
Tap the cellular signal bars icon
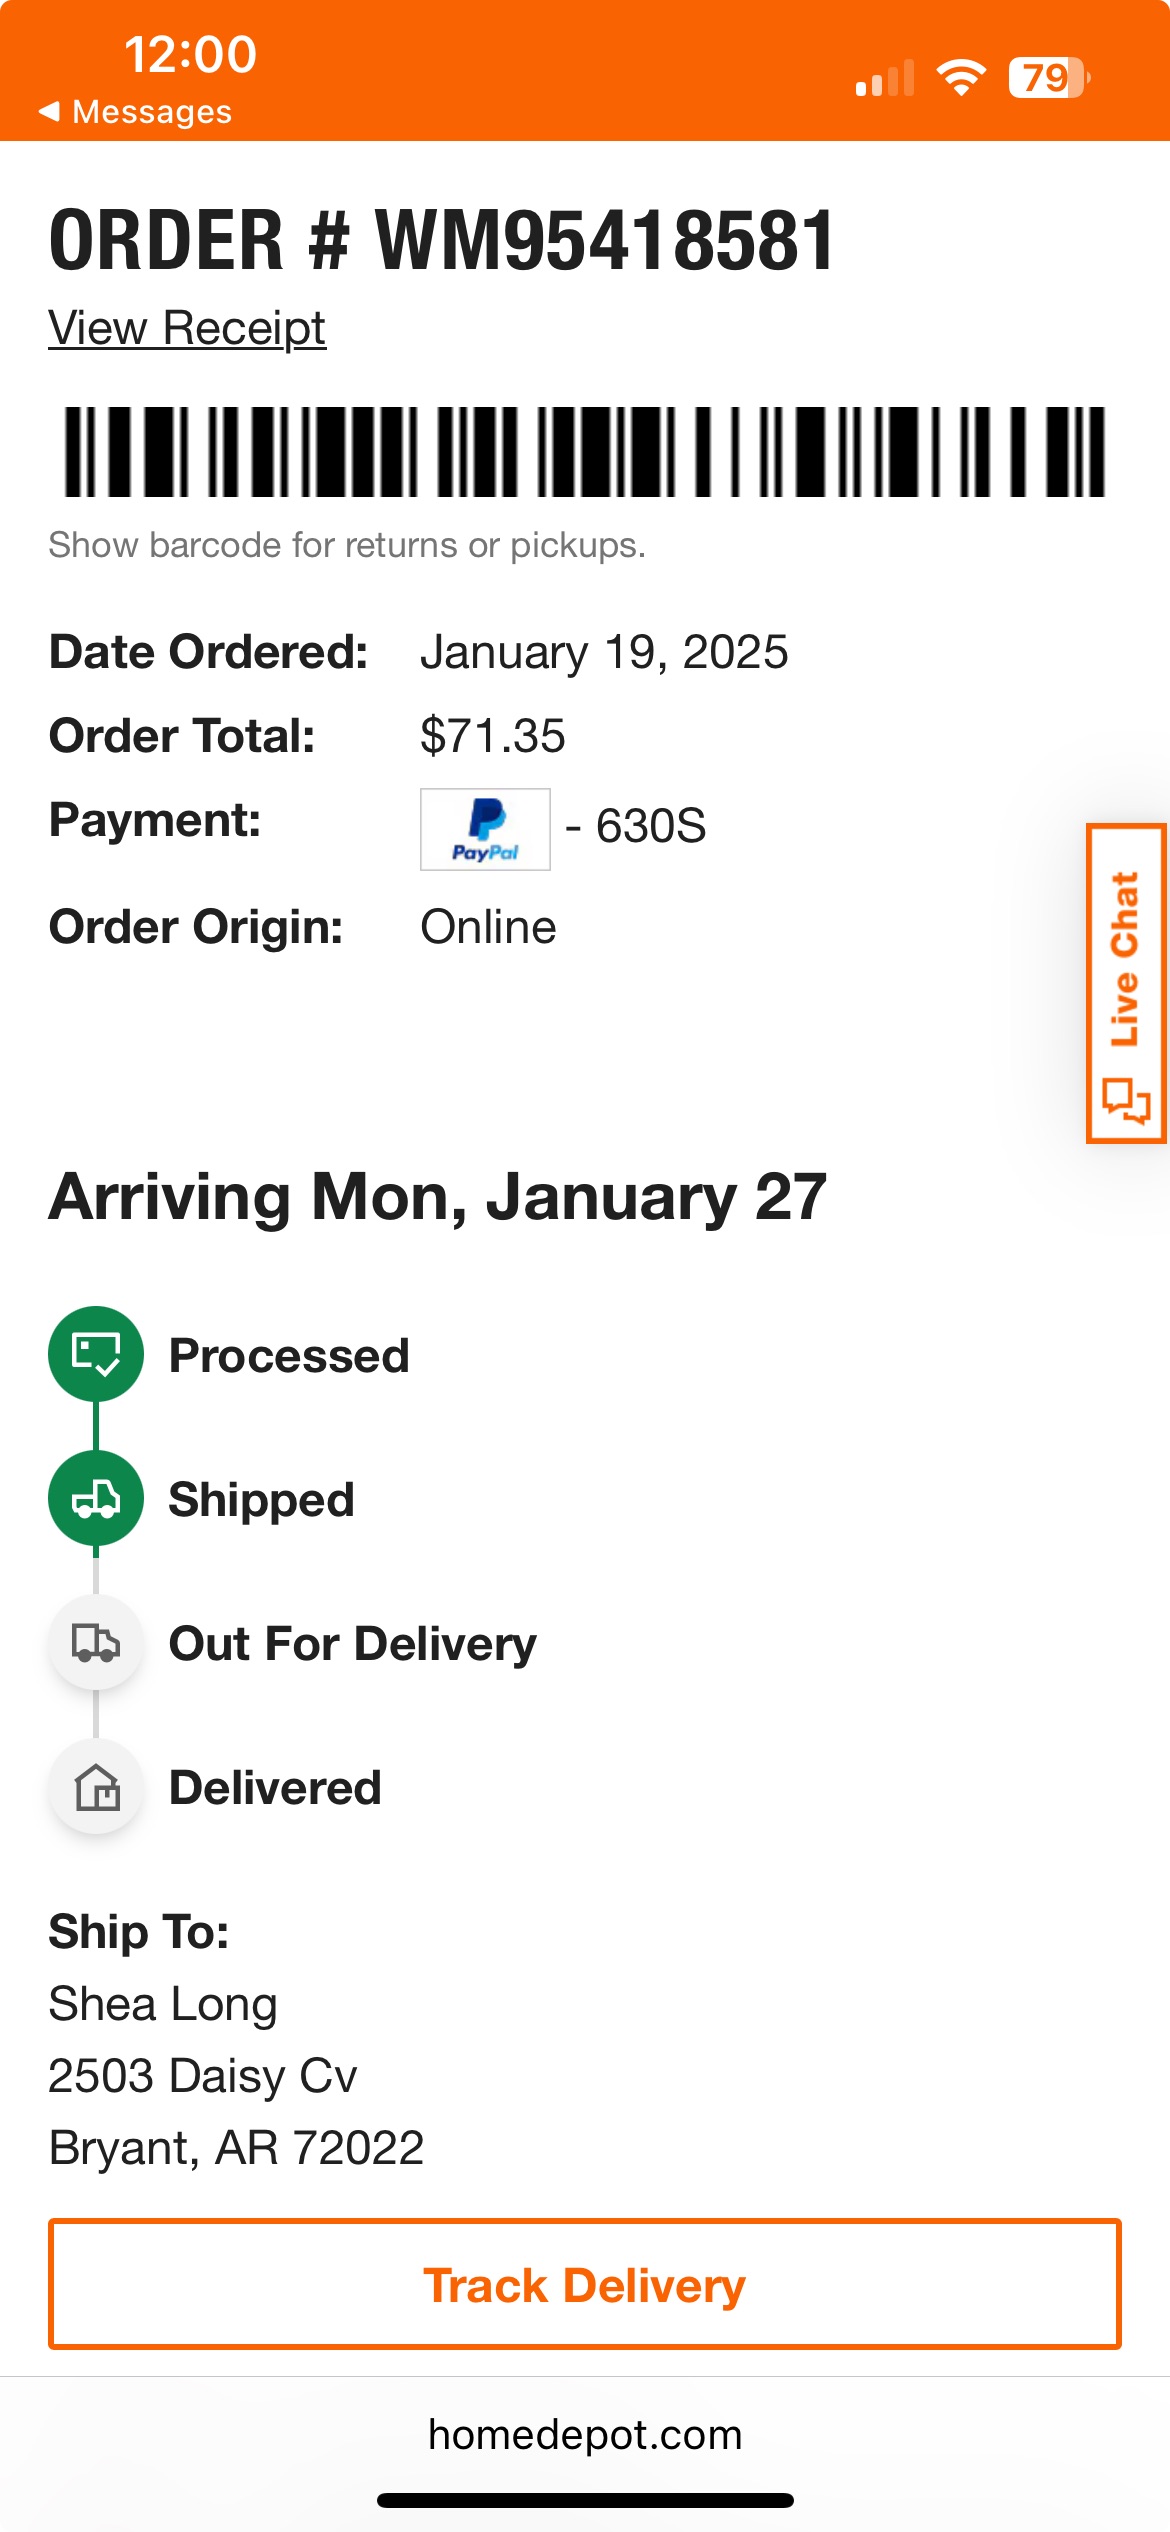click(x=885, y=78)
